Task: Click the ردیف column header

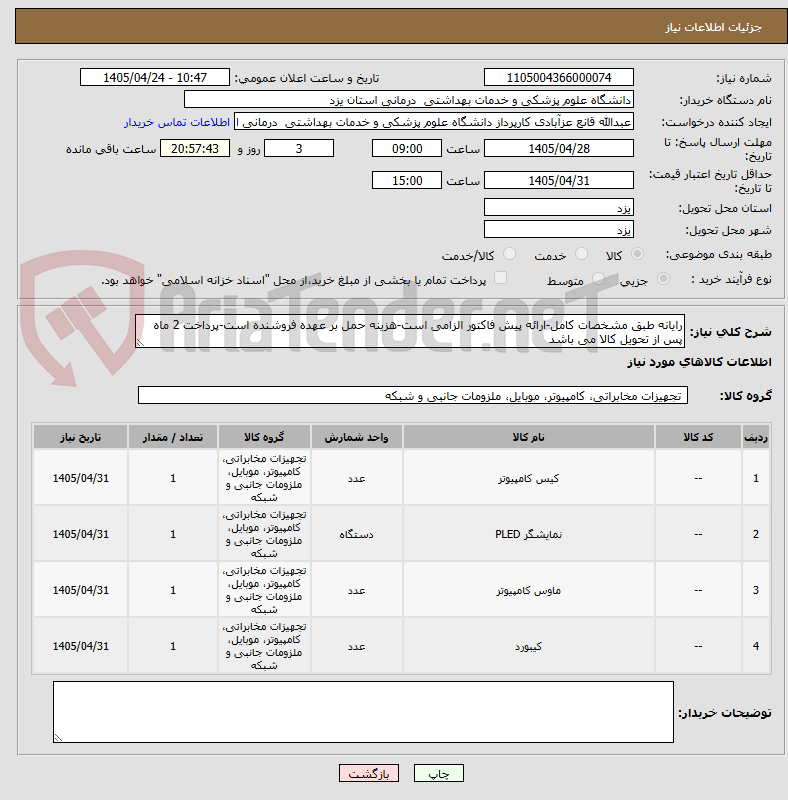Action: [x=756, y=437]
